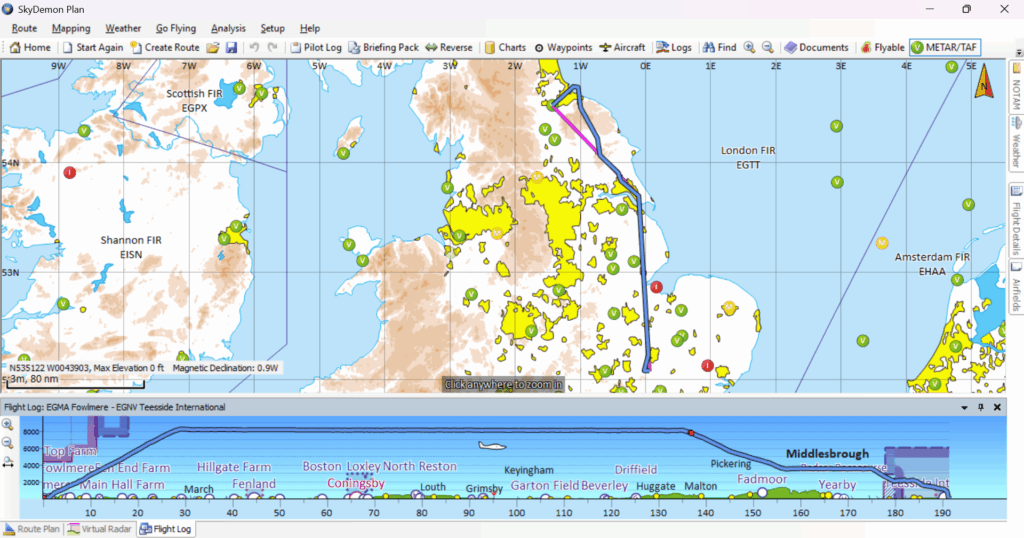Click the undo arrow icon
This screenshot has height=538, width=1024.
(x=254, y=47)
